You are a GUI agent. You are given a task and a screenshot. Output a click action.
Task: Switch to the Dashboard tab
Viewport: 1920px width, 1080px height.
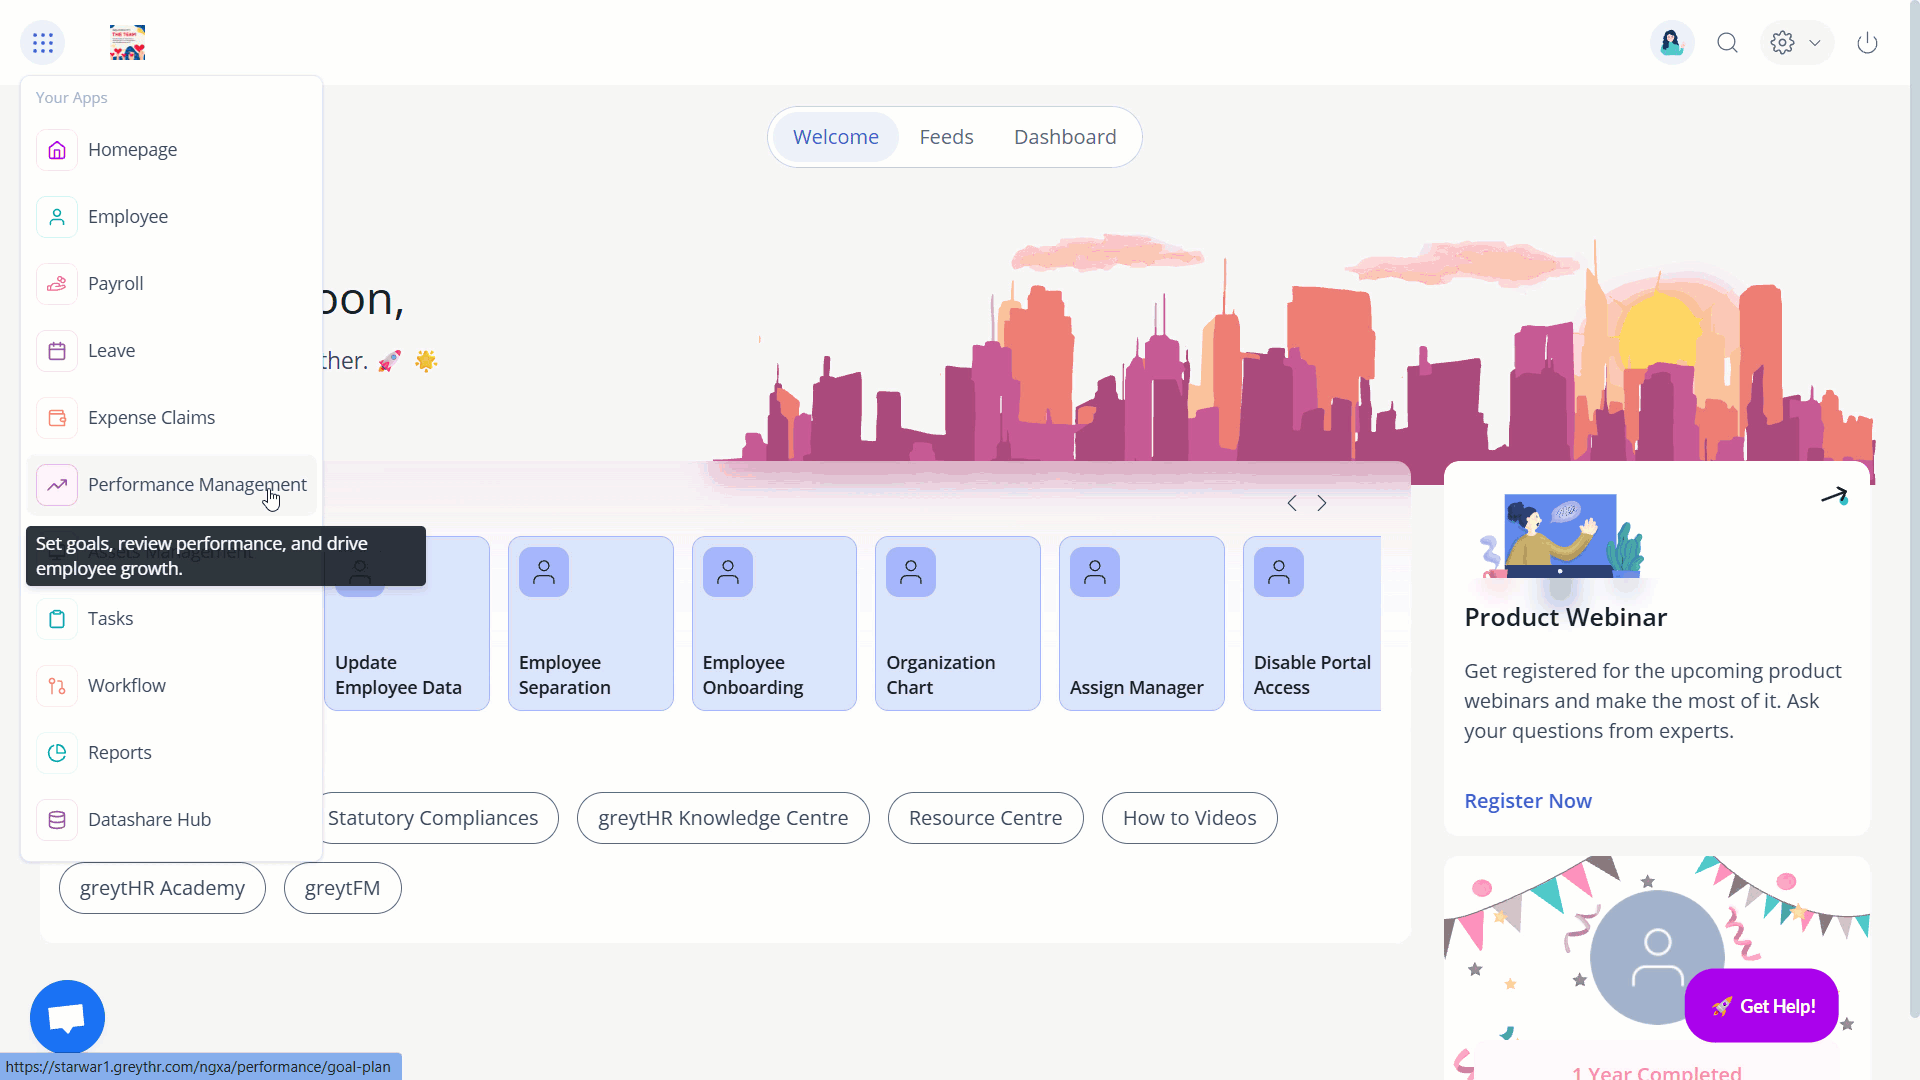(x=1064, y=137)
